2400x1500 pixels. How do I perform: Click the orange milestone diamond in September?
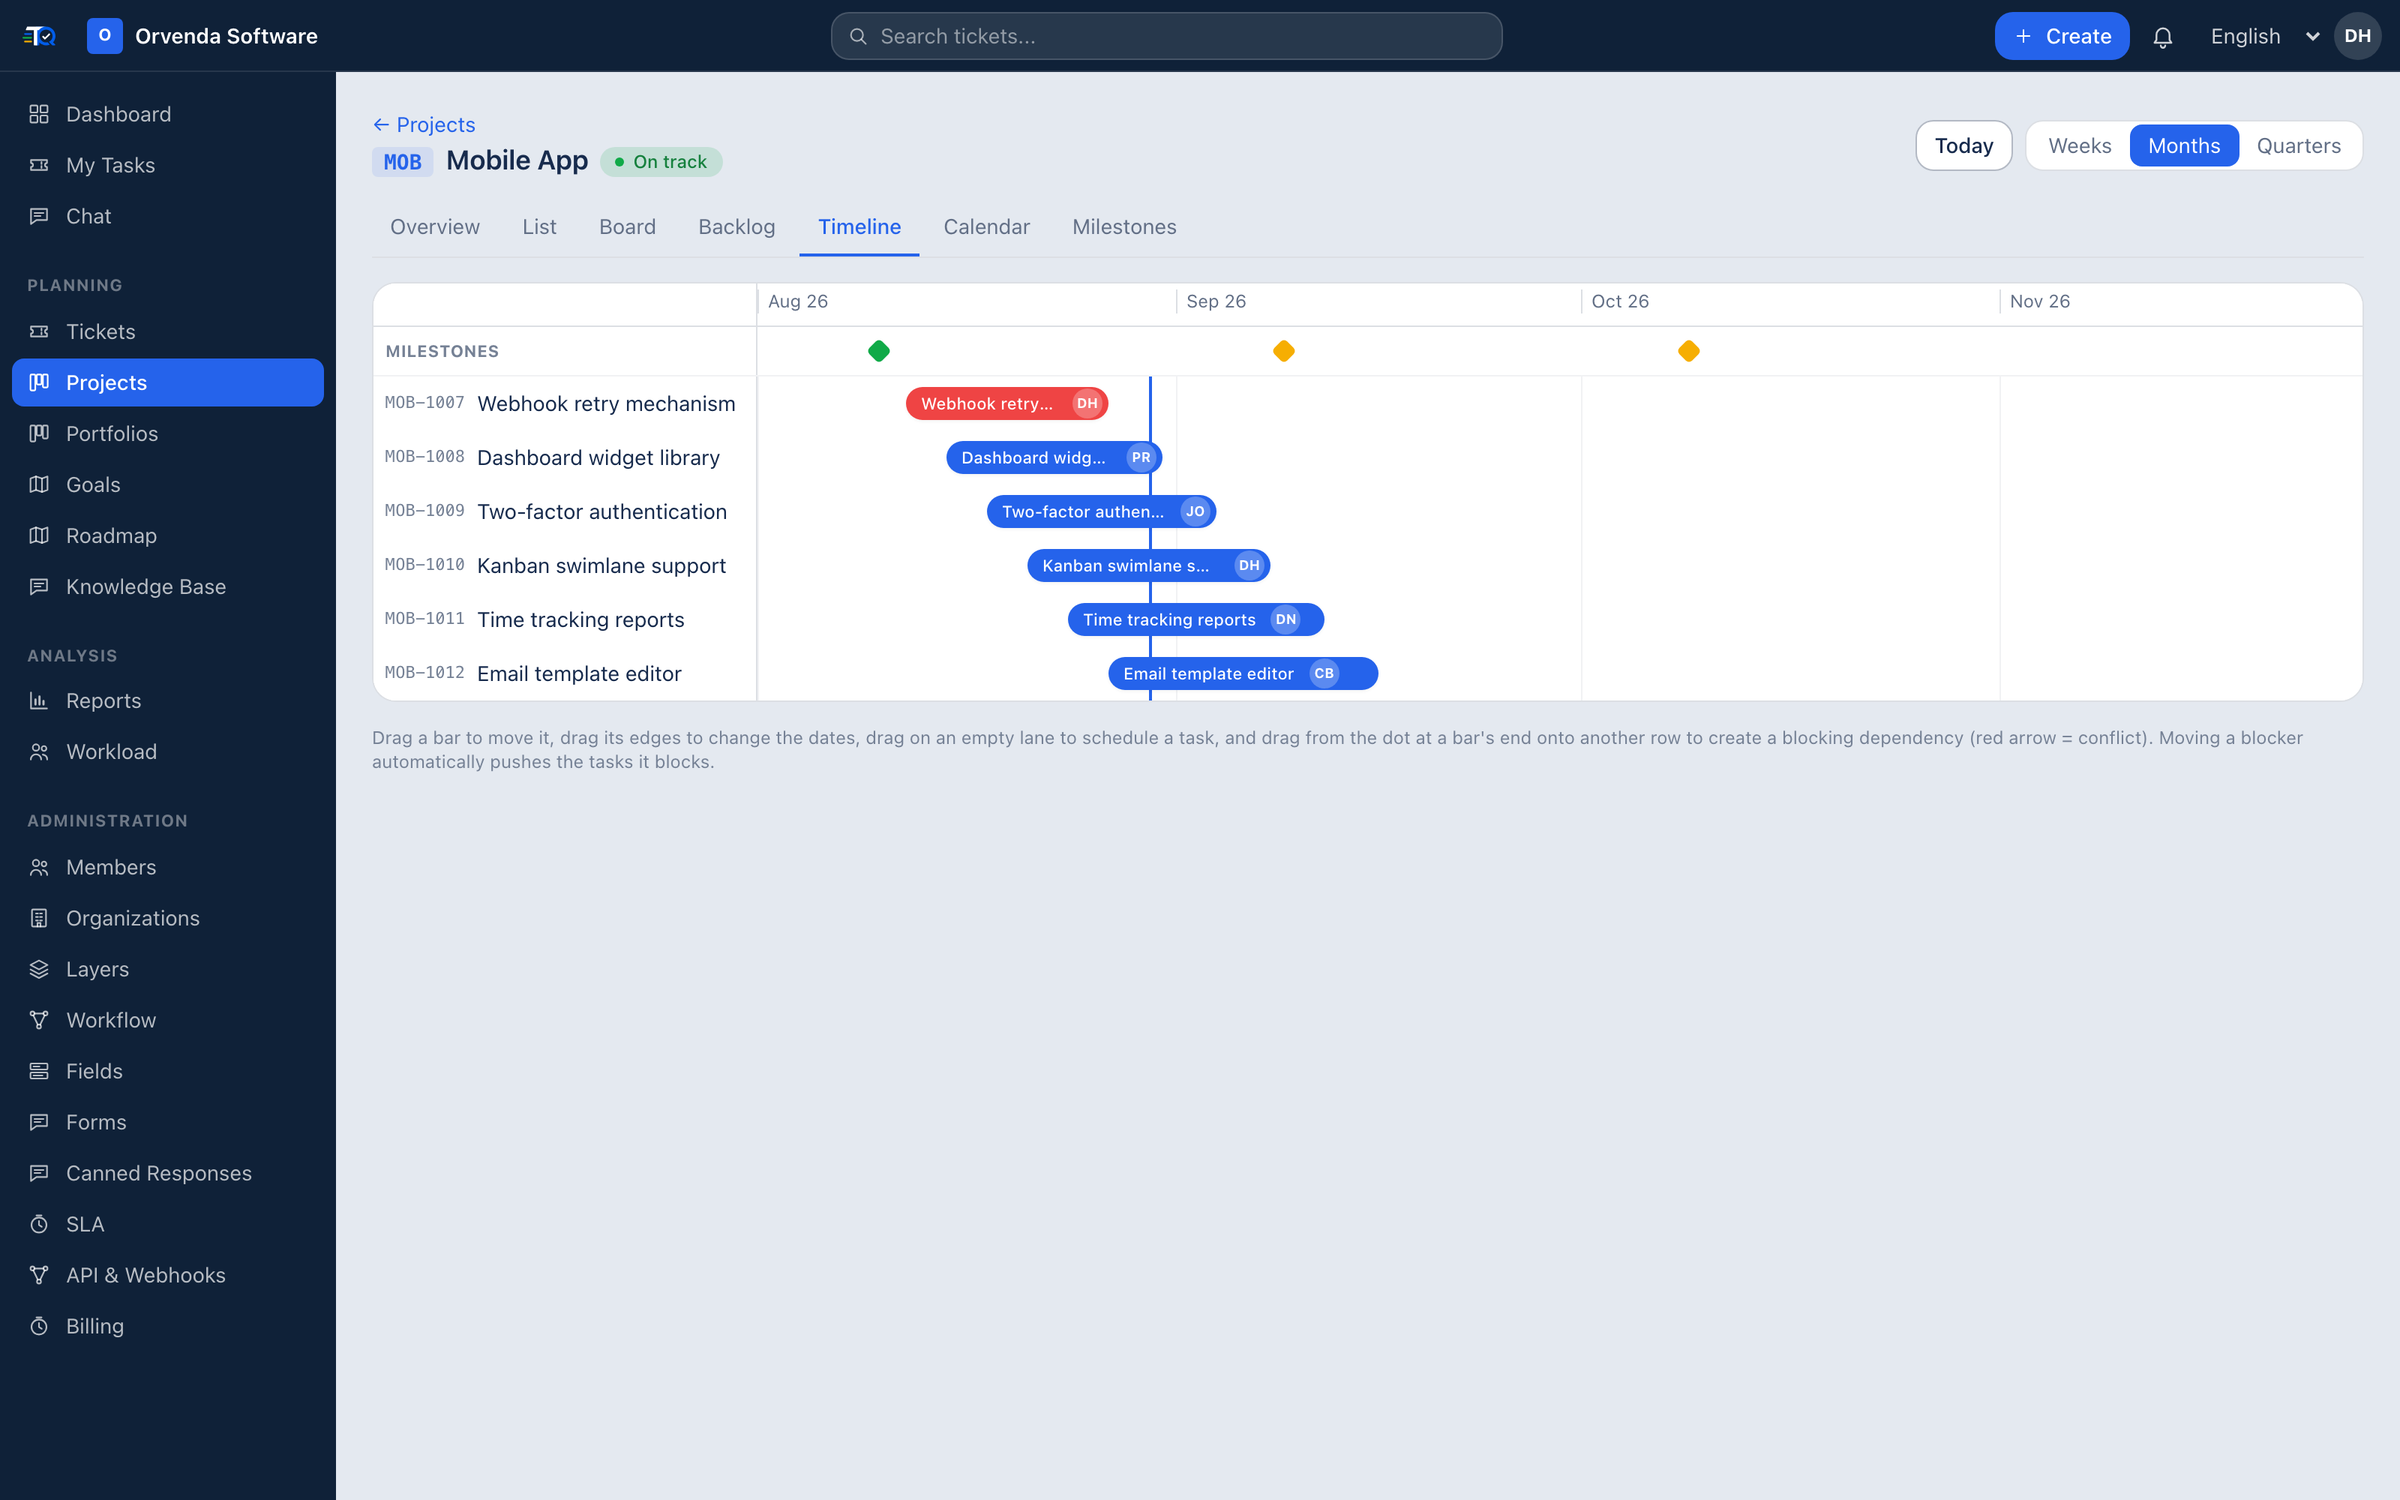click(1284, 351)
